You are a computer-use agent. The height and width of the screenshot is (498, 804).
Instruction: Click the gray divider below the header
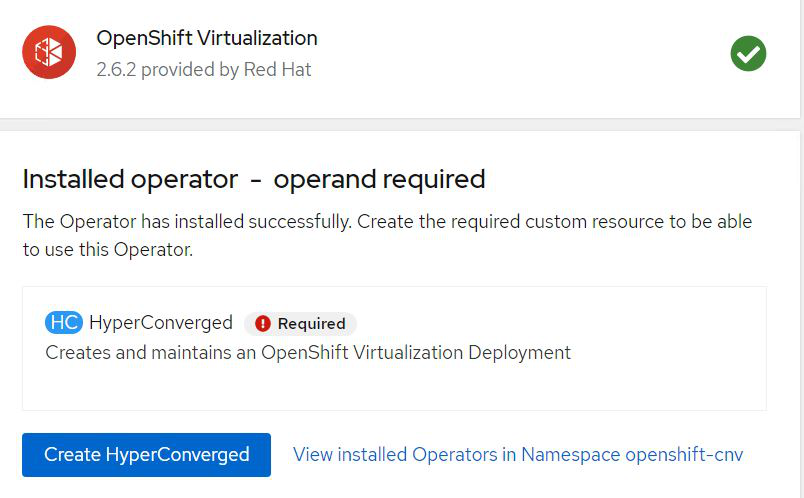pos(402,125)
